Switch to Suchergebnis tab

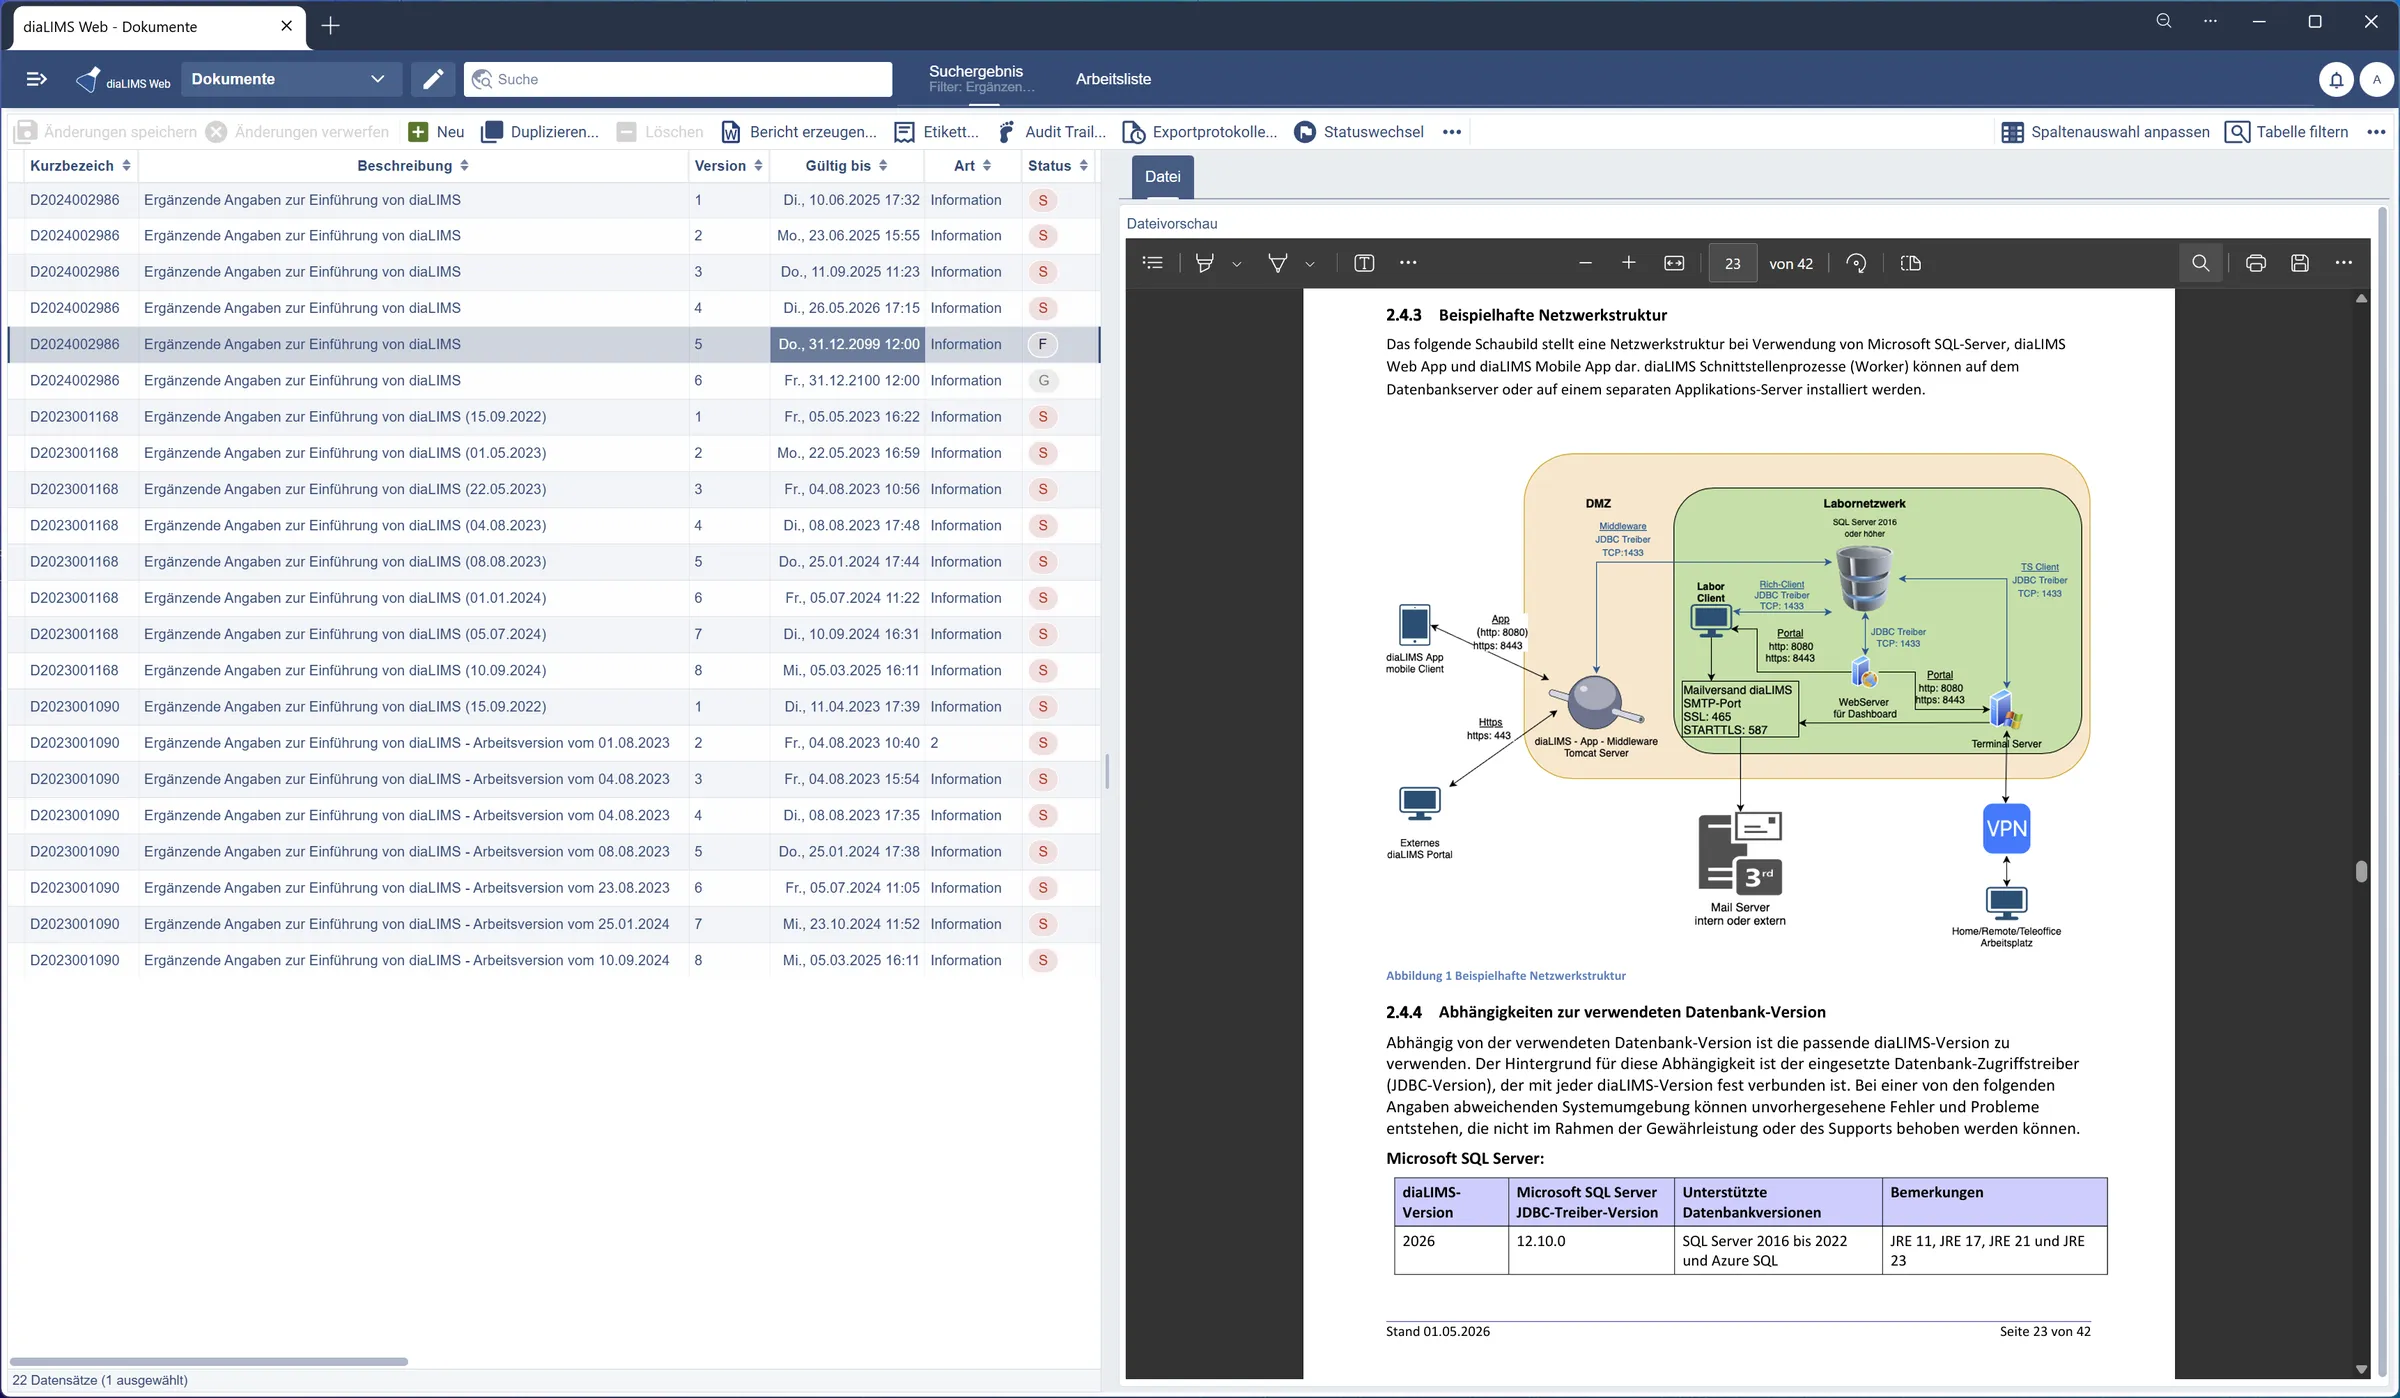pyautogui.click(x=981, y=78)
